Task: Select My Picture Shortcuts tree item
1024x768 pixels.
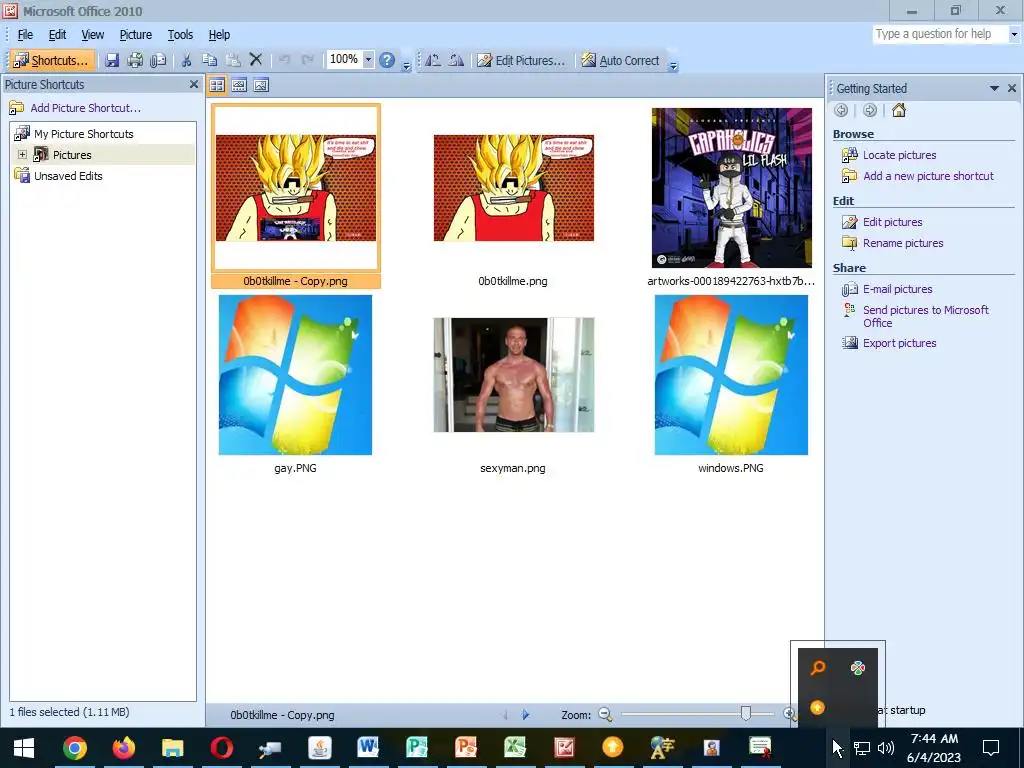Action: 84,134
